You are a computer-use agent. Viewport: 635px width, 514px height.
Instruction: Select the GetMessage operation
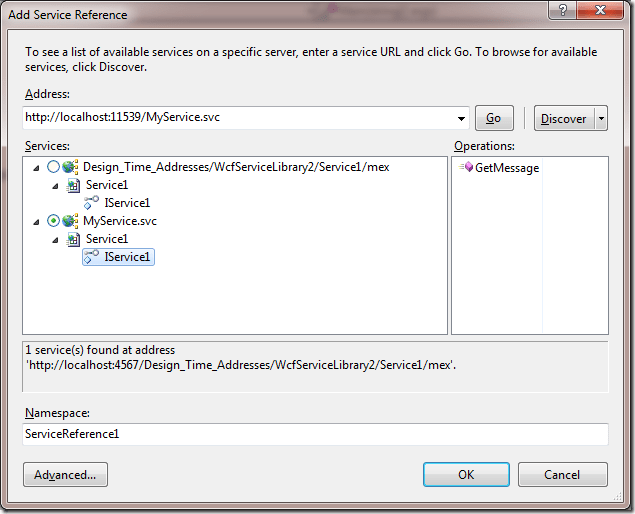tap(506, 167)
